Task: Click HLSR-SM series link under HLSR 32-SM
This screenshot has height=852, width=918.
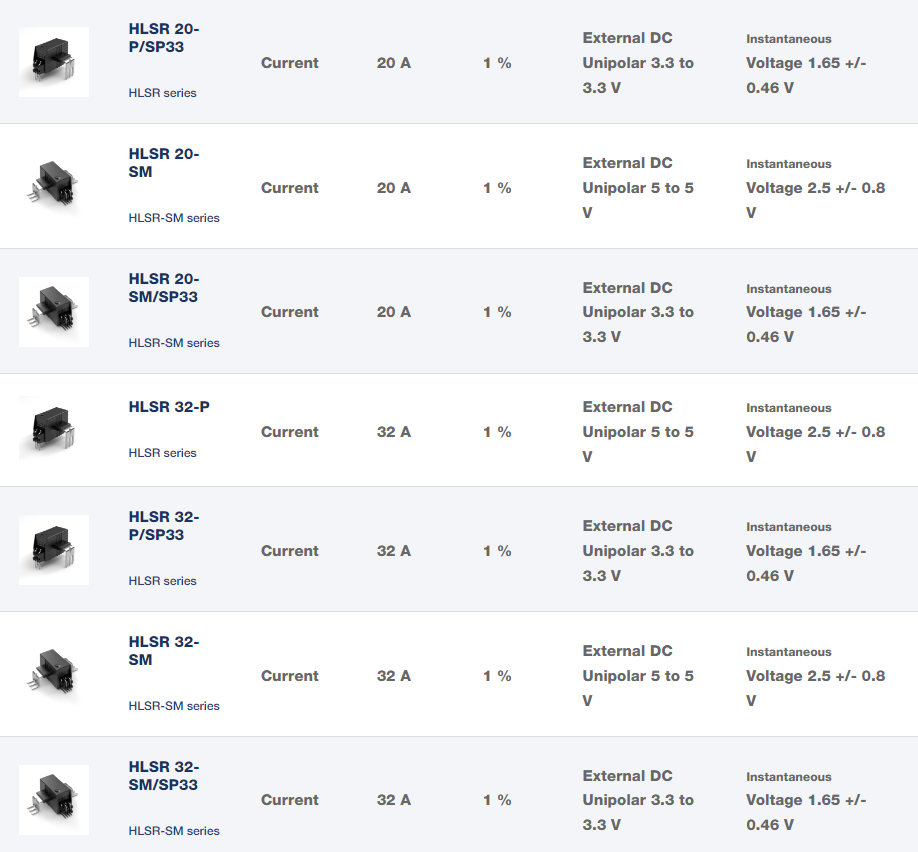Action: 174,706
